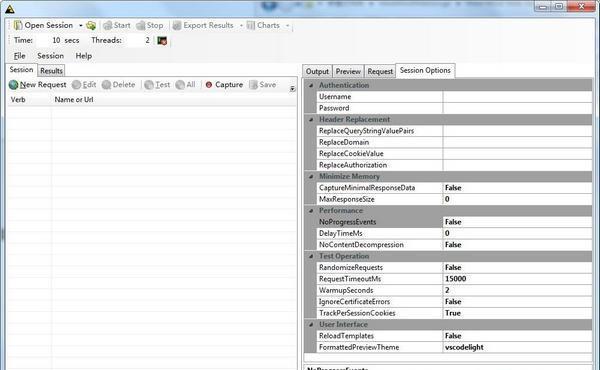Click the ReplaceAuthorization value field
The image size is (600, 370).
click(517, 165)
